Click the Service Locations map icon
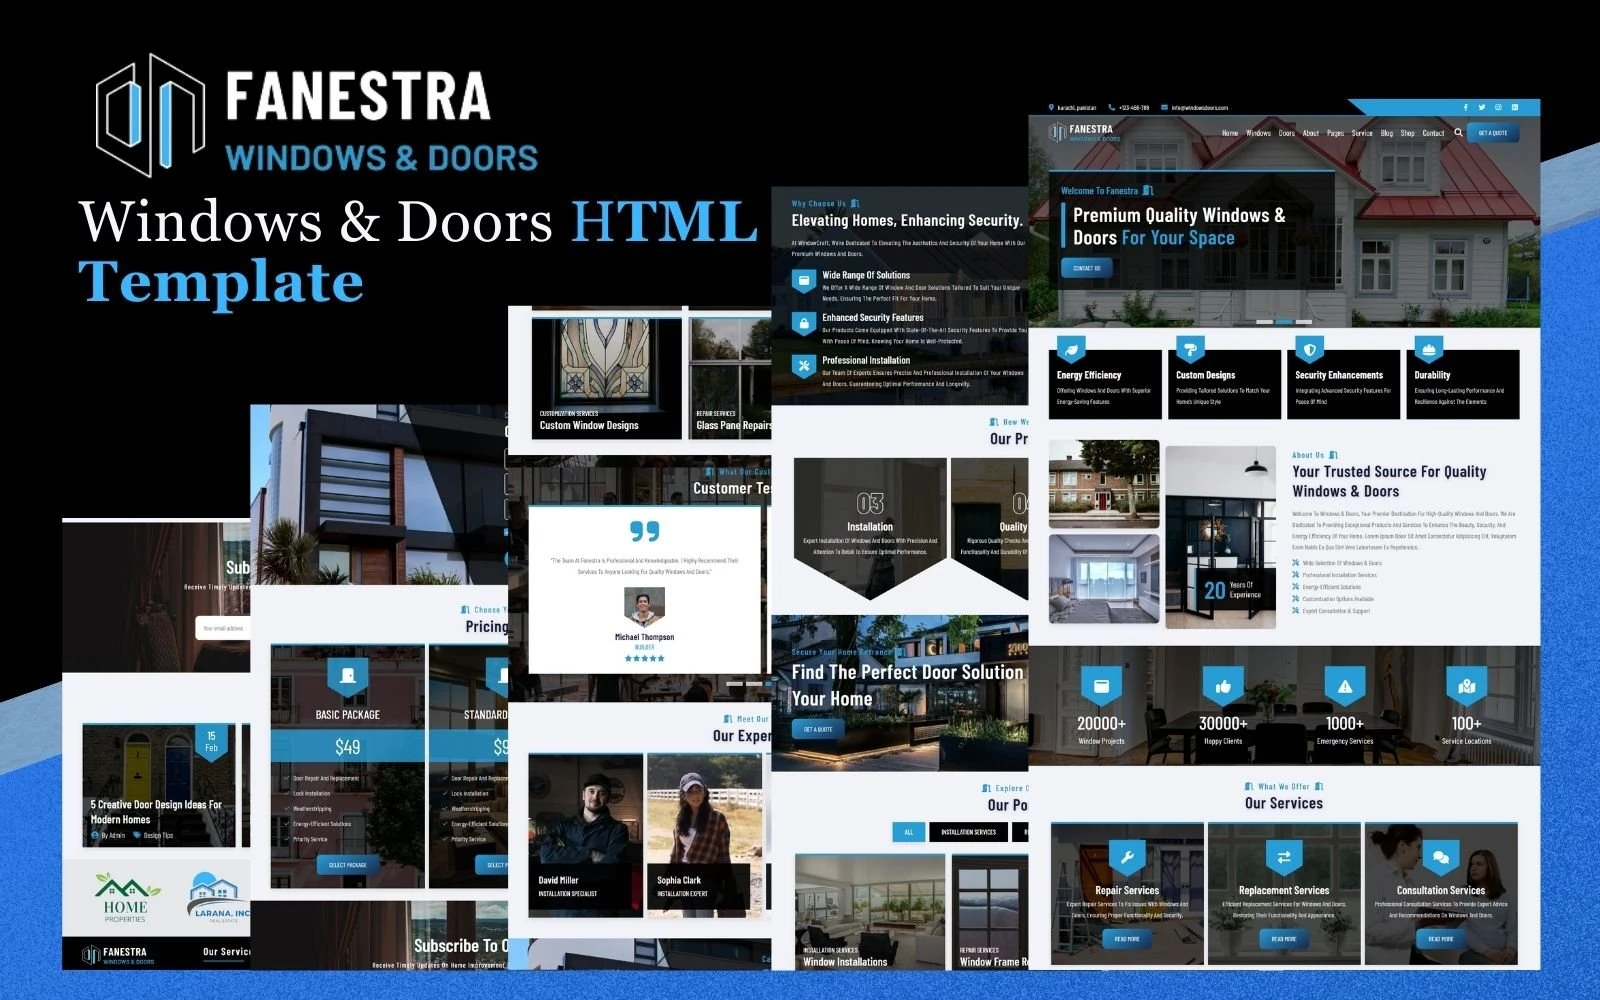The height and width of the screenshot is (1000, 1600). click(x=1467, y=687)
